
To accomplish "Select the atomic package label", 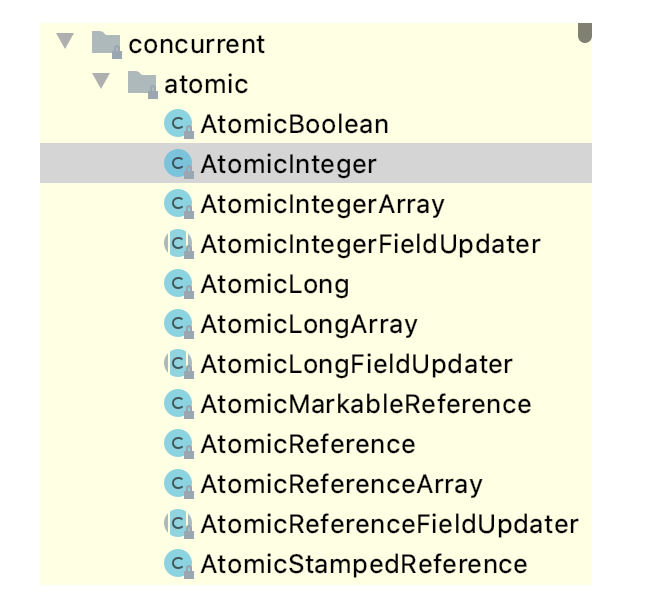I will click(x=206, y=84).
